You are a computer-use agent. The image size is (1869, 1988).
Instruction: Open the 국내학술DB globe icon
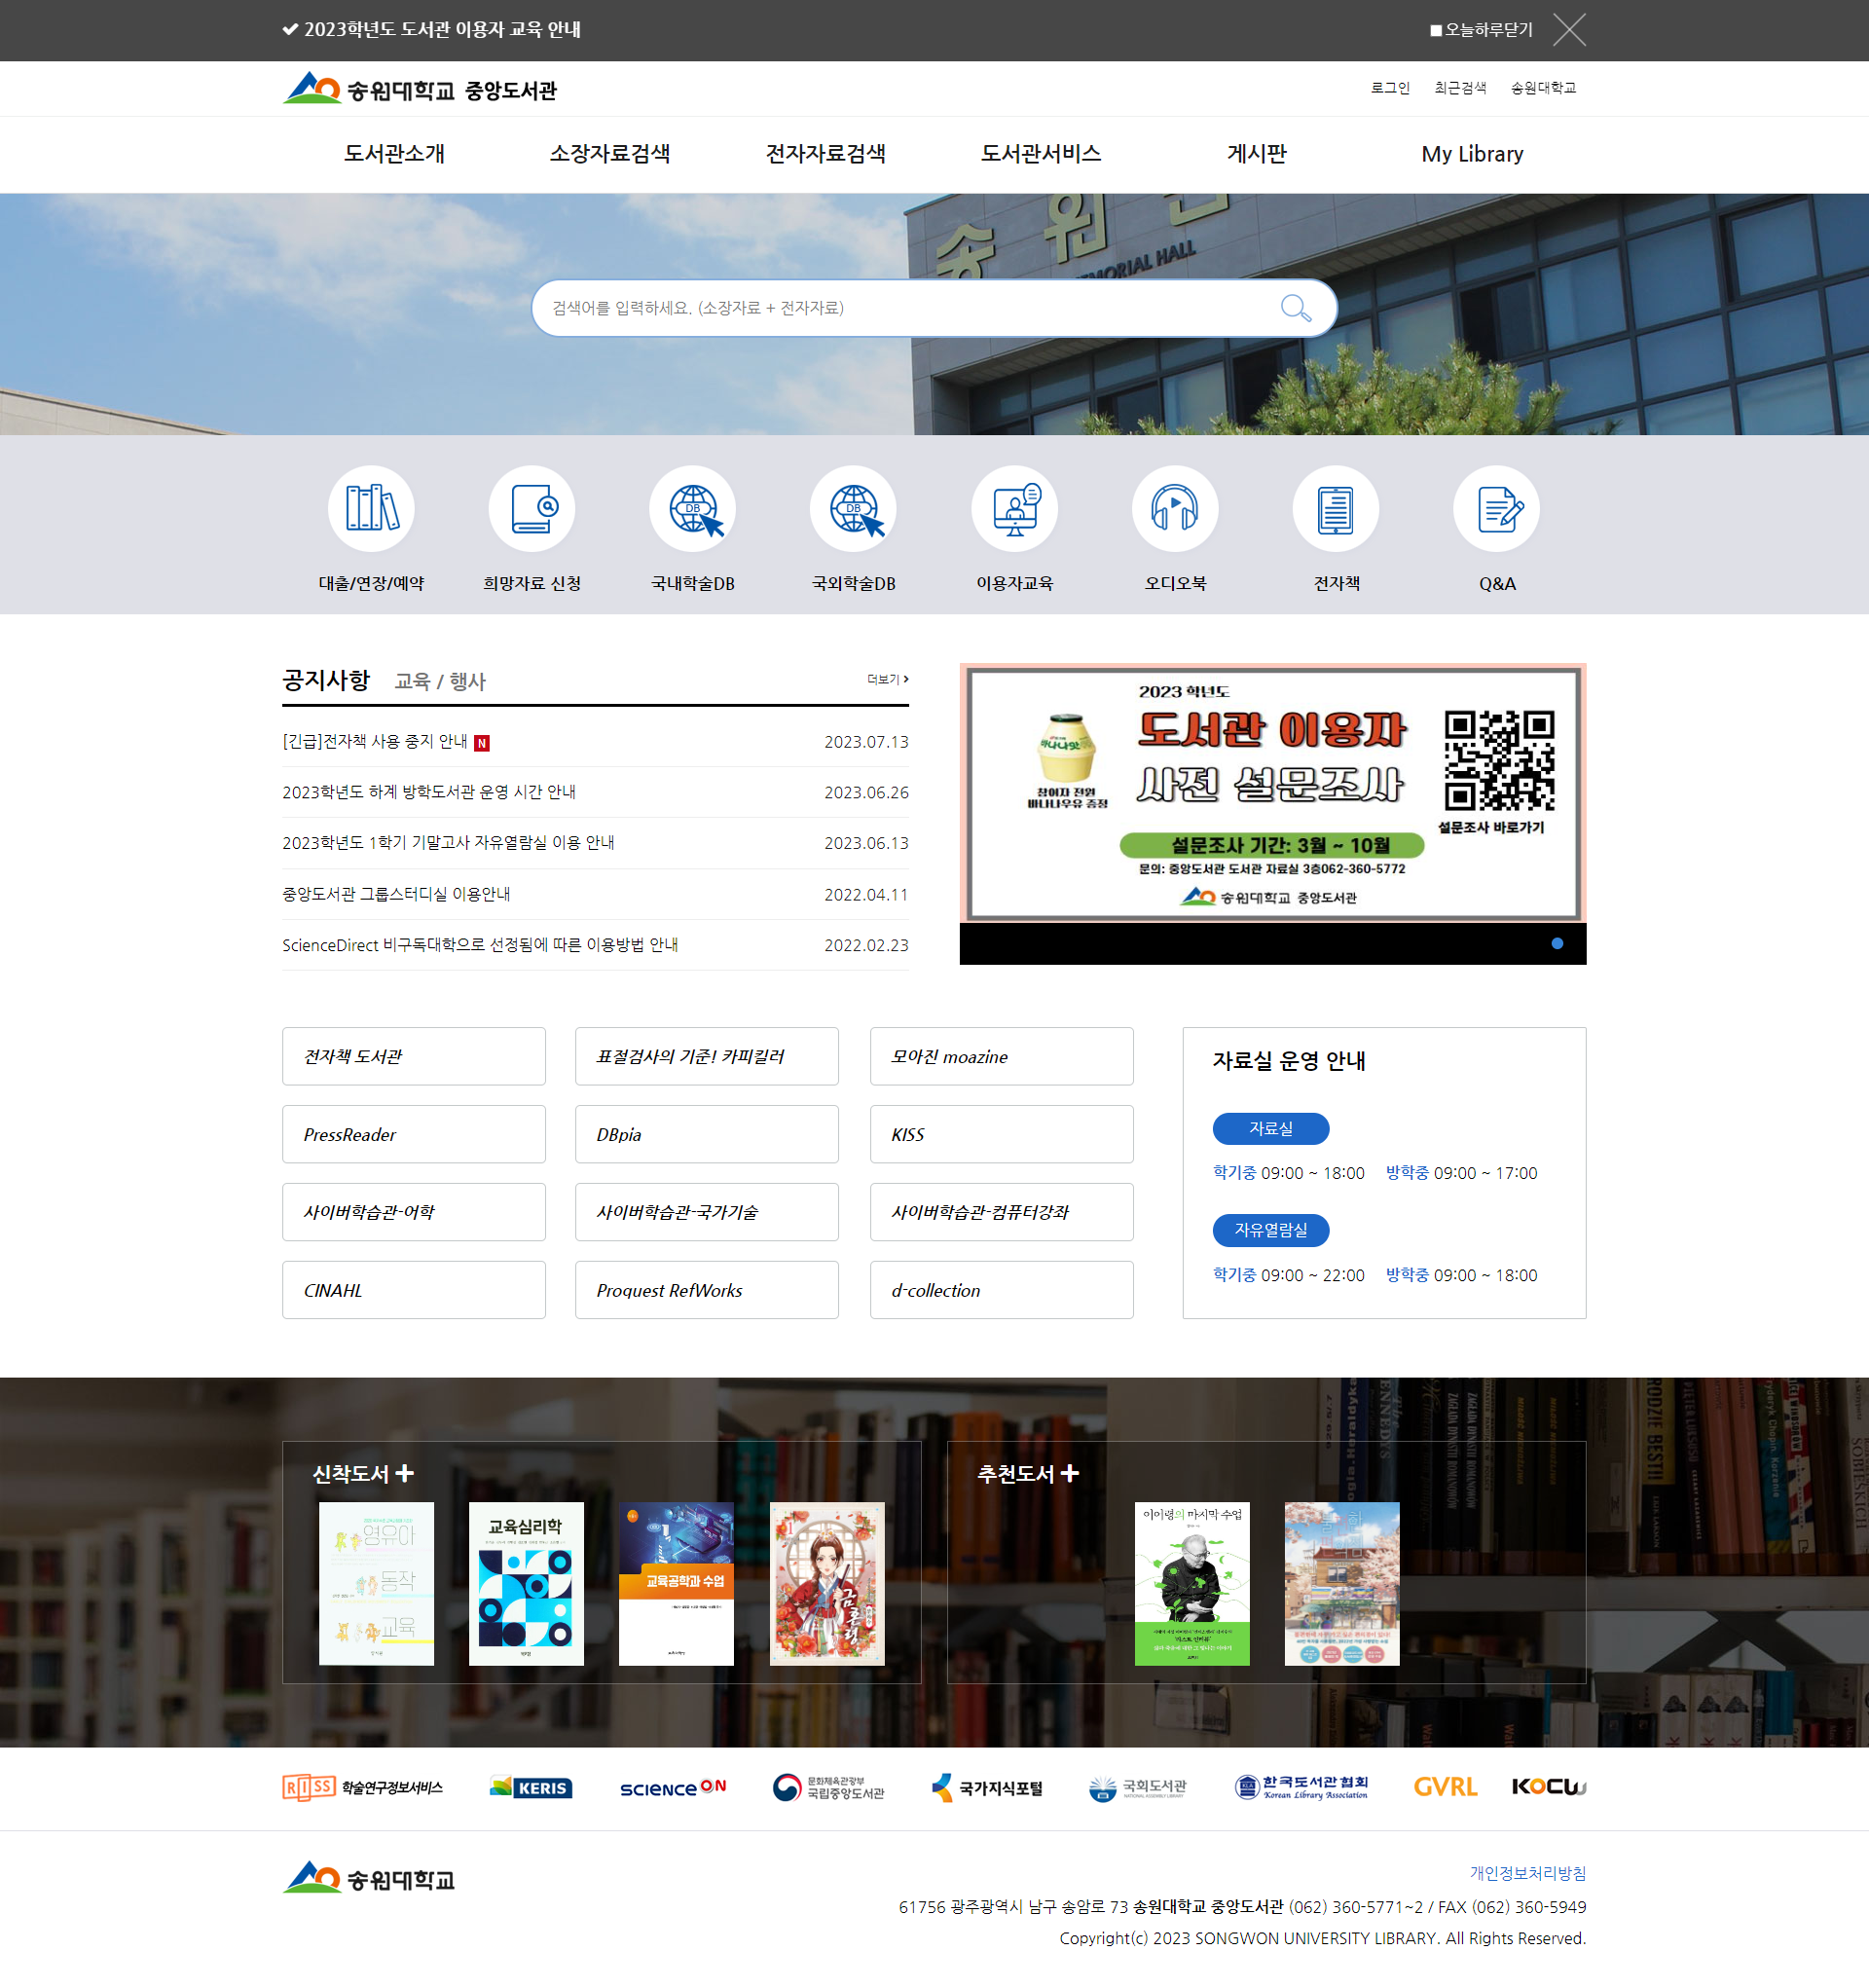[x=693, y=508]
